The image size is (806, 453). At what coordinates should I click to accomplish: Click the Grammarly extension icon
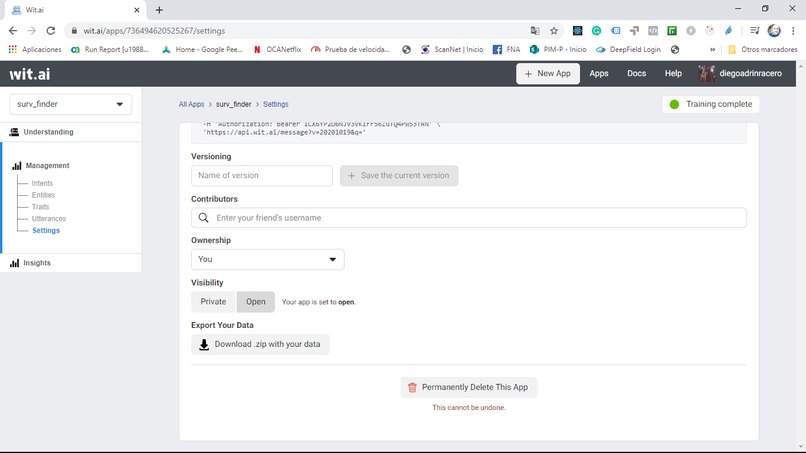[596, 31]
